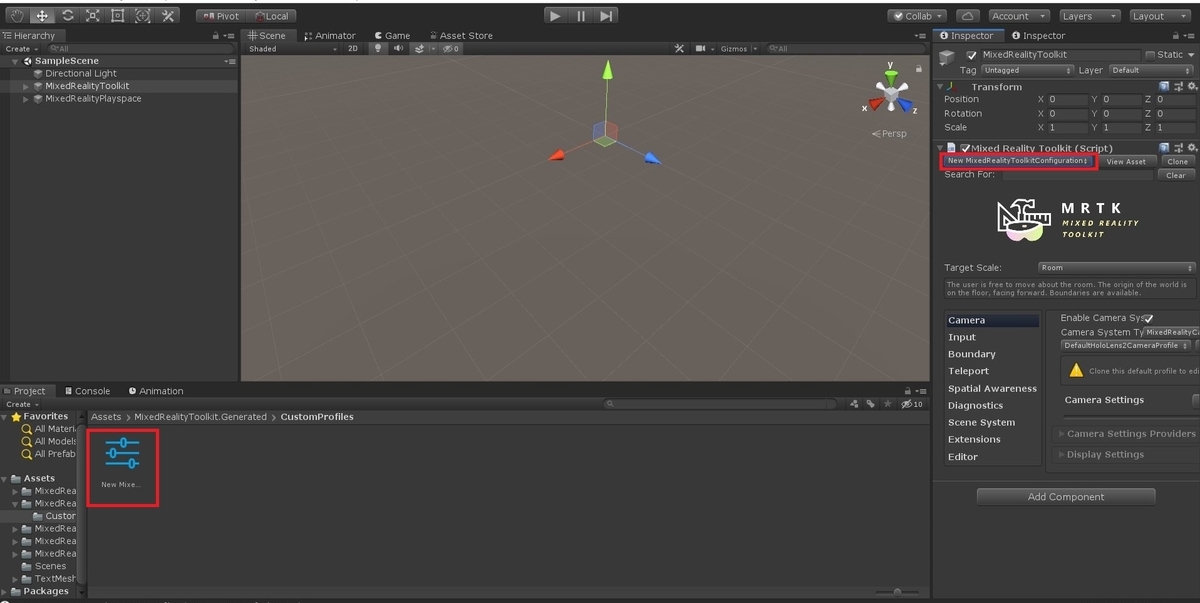The width and height of the screenshot is (1200, 603).
Task: Toggle Local handle rotation
Action: tap(270, 16)
